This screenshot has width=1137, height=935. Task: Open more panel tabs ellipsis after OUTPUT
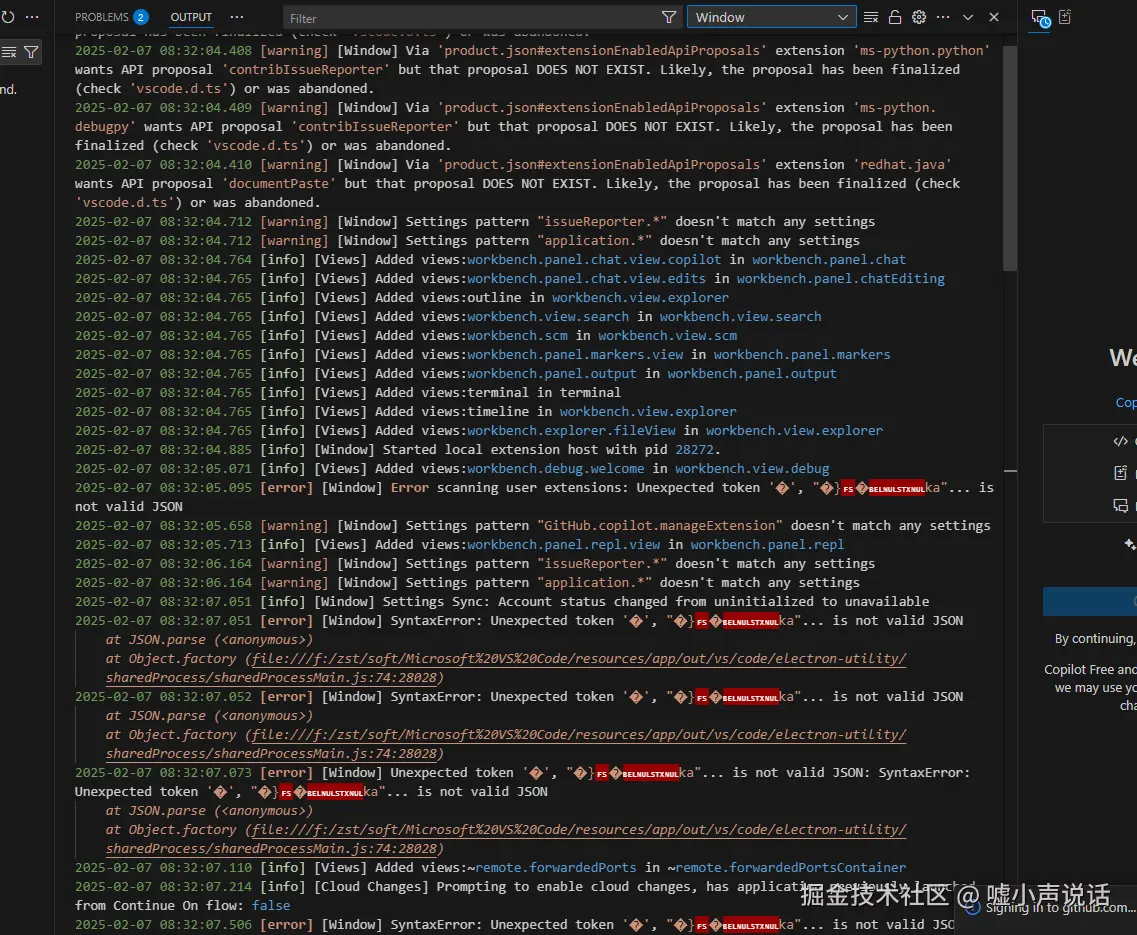coord(237,17)
